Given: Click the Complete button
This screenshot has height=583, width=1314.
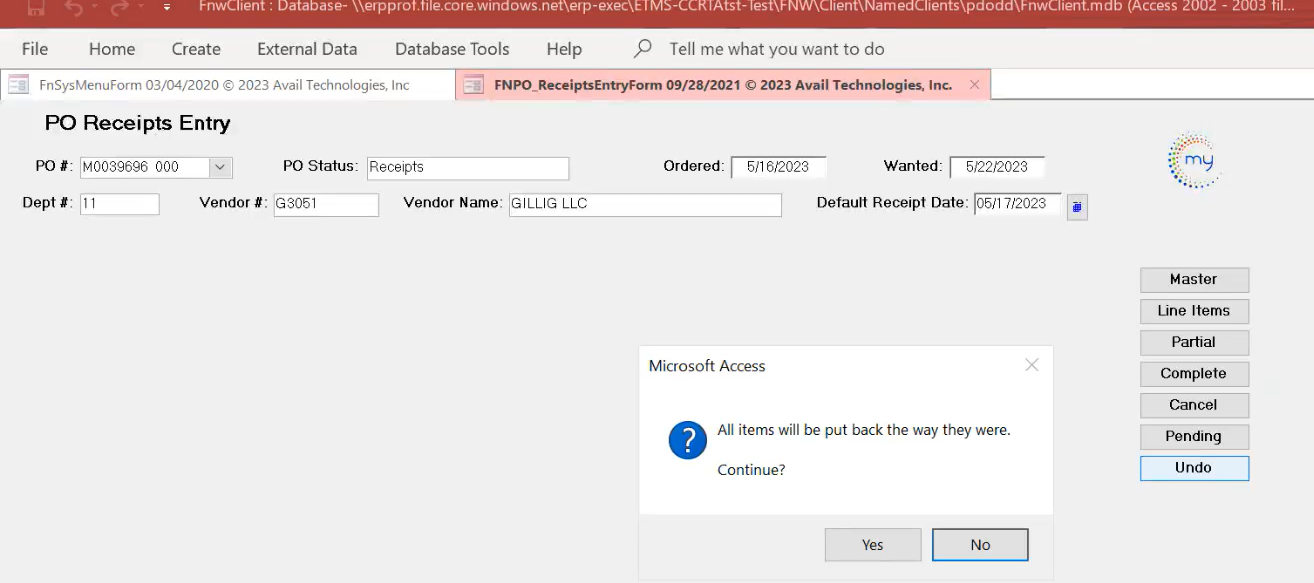Looking at the screenshot, I should pos(1194,374).
